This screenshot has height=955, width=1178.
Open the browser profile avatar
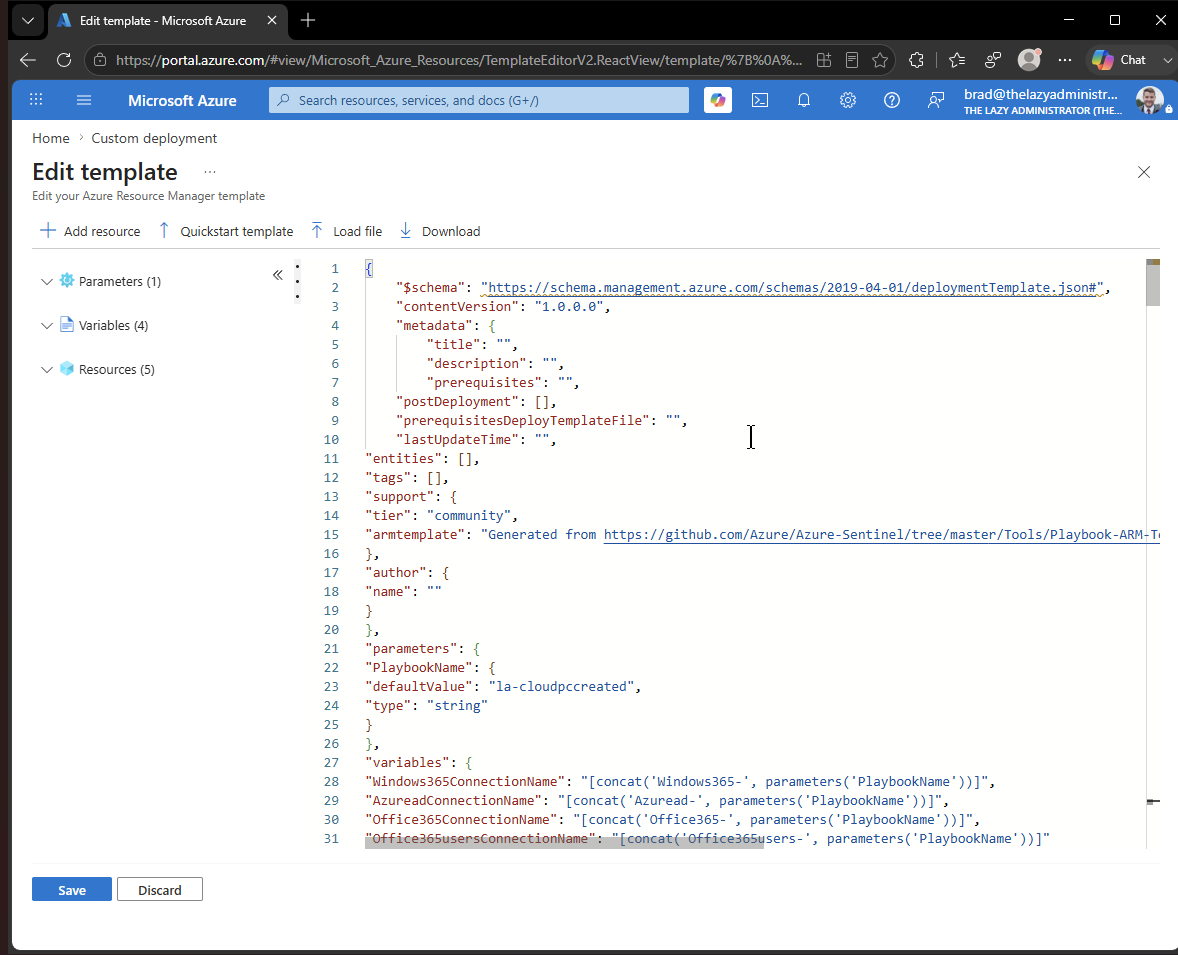click(x=1029, y=59)
